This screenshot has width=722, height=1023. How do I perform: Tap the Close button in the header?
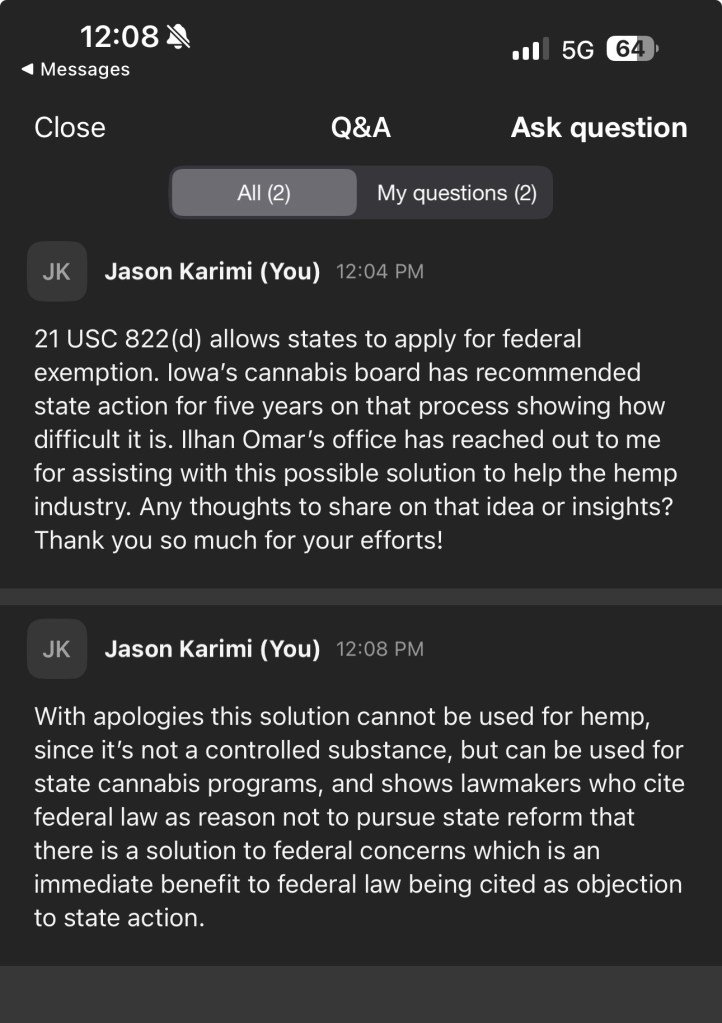tap(70, 128)
